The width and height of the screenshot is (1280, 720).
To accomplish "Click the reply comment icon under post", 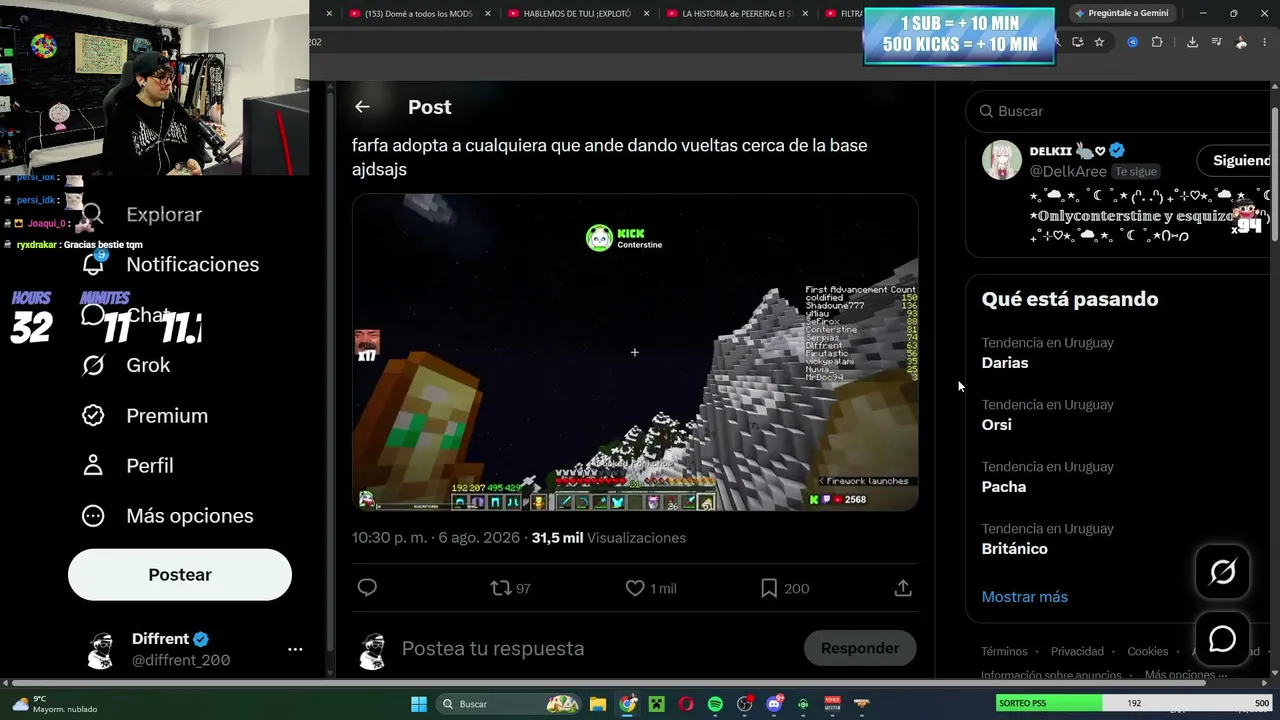I will (x=367, y=588).
